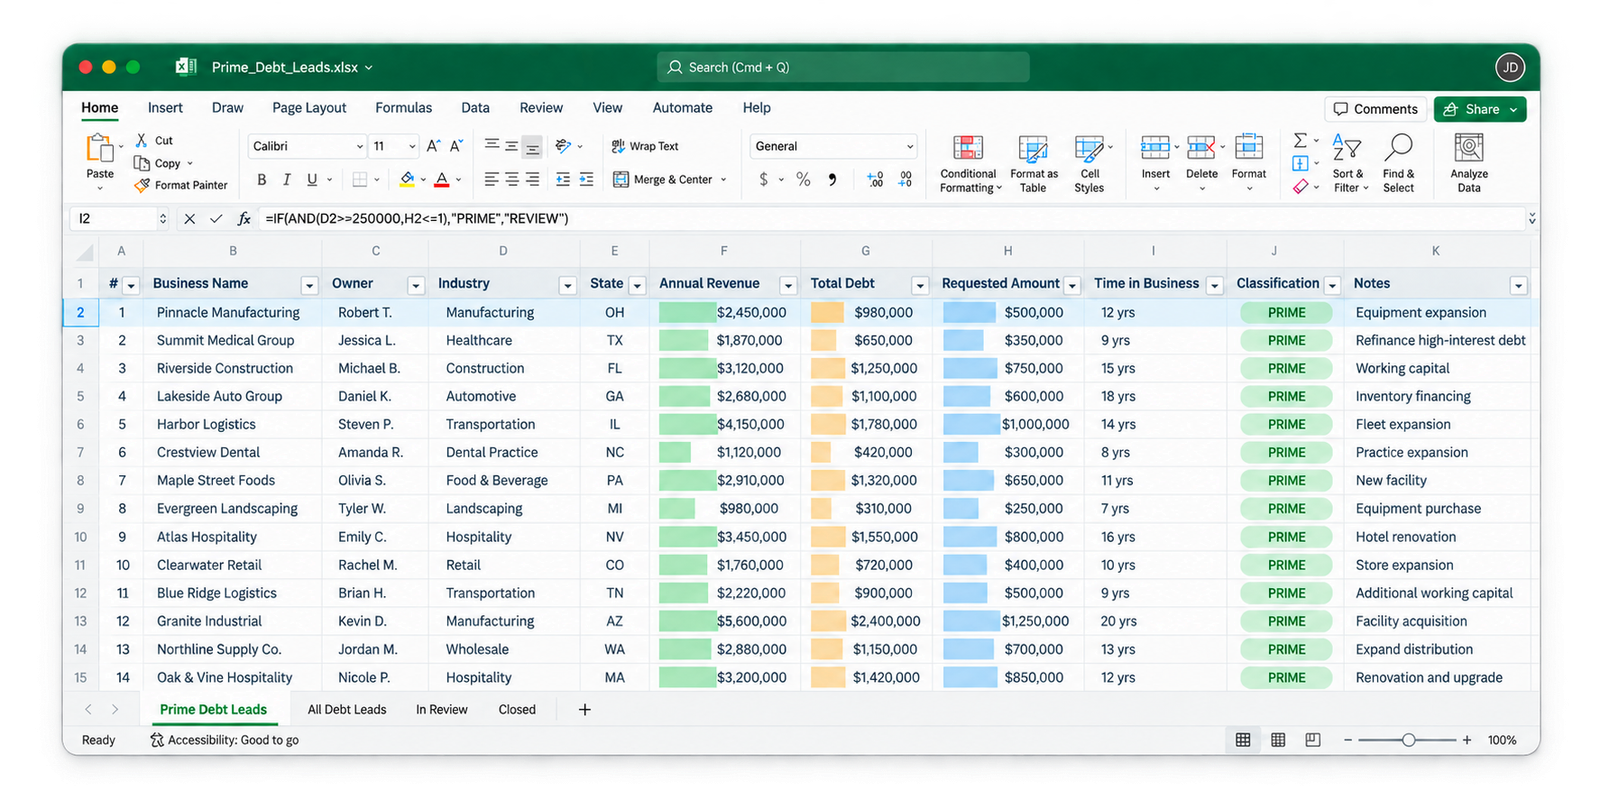1600x800 pixels.
Task: Apply the red font color
Action: pos(442,180)
